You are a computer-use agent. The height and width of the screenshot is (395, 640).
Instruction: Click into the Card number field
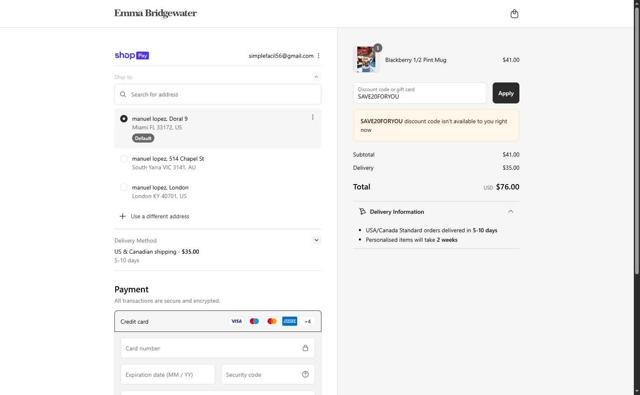pos(218,348)
